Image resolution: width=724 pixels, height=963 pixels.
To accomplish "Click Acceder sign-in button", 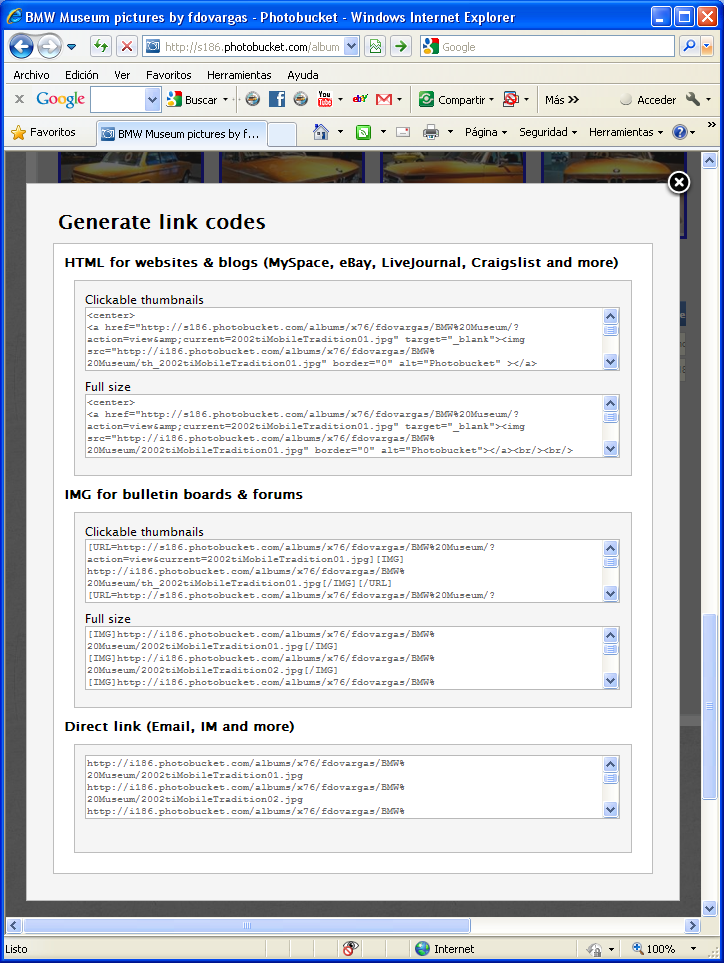I will pyautogui.click(x=648, y=99).
